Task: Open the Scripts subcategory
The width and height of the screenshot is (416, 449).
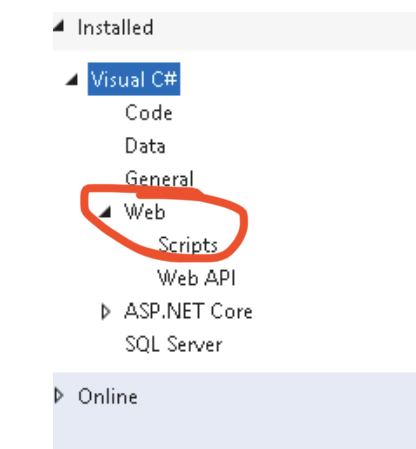Action: point(188,245)
